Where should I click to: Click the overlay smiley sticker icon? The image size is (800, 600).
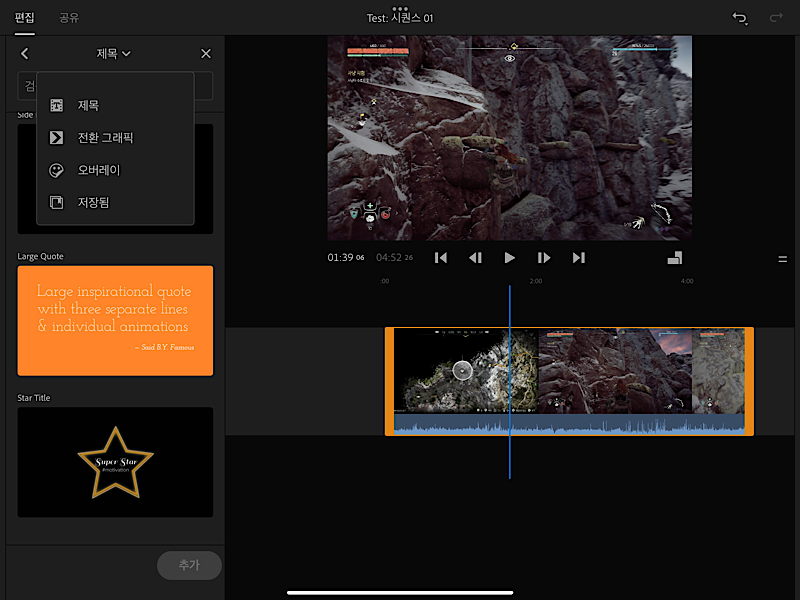click(x=56, y=170)
